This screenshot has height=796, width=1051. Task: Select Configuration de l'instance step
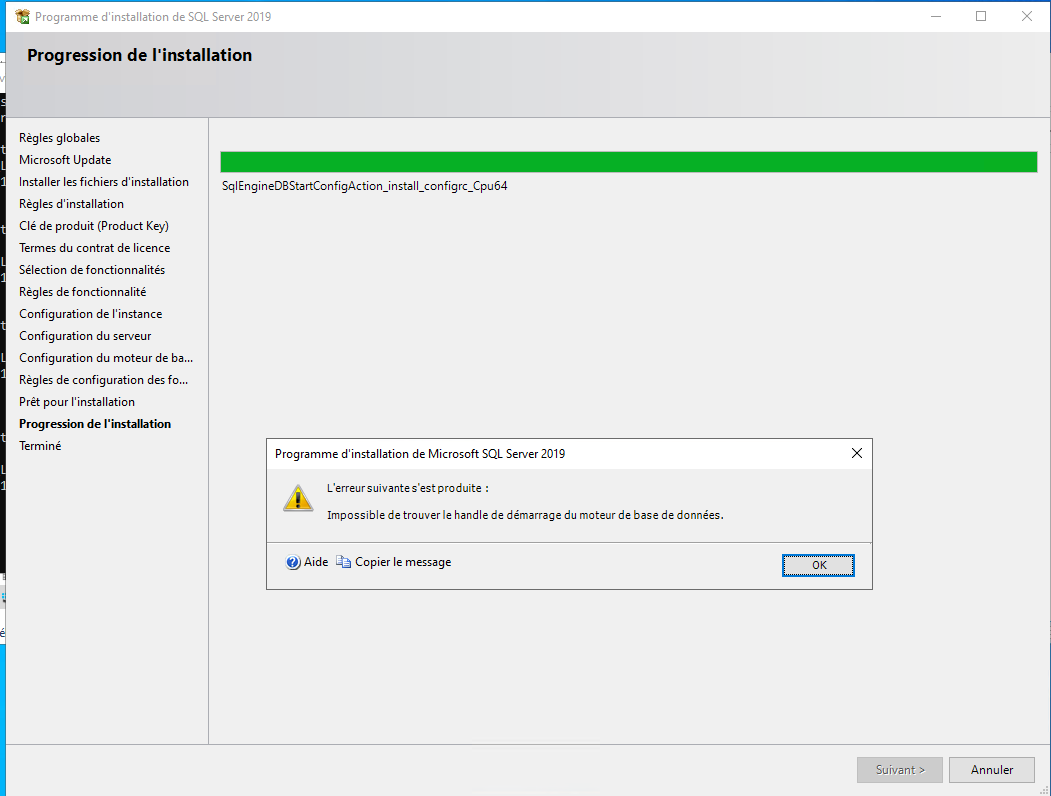click(x=90, y=314)
